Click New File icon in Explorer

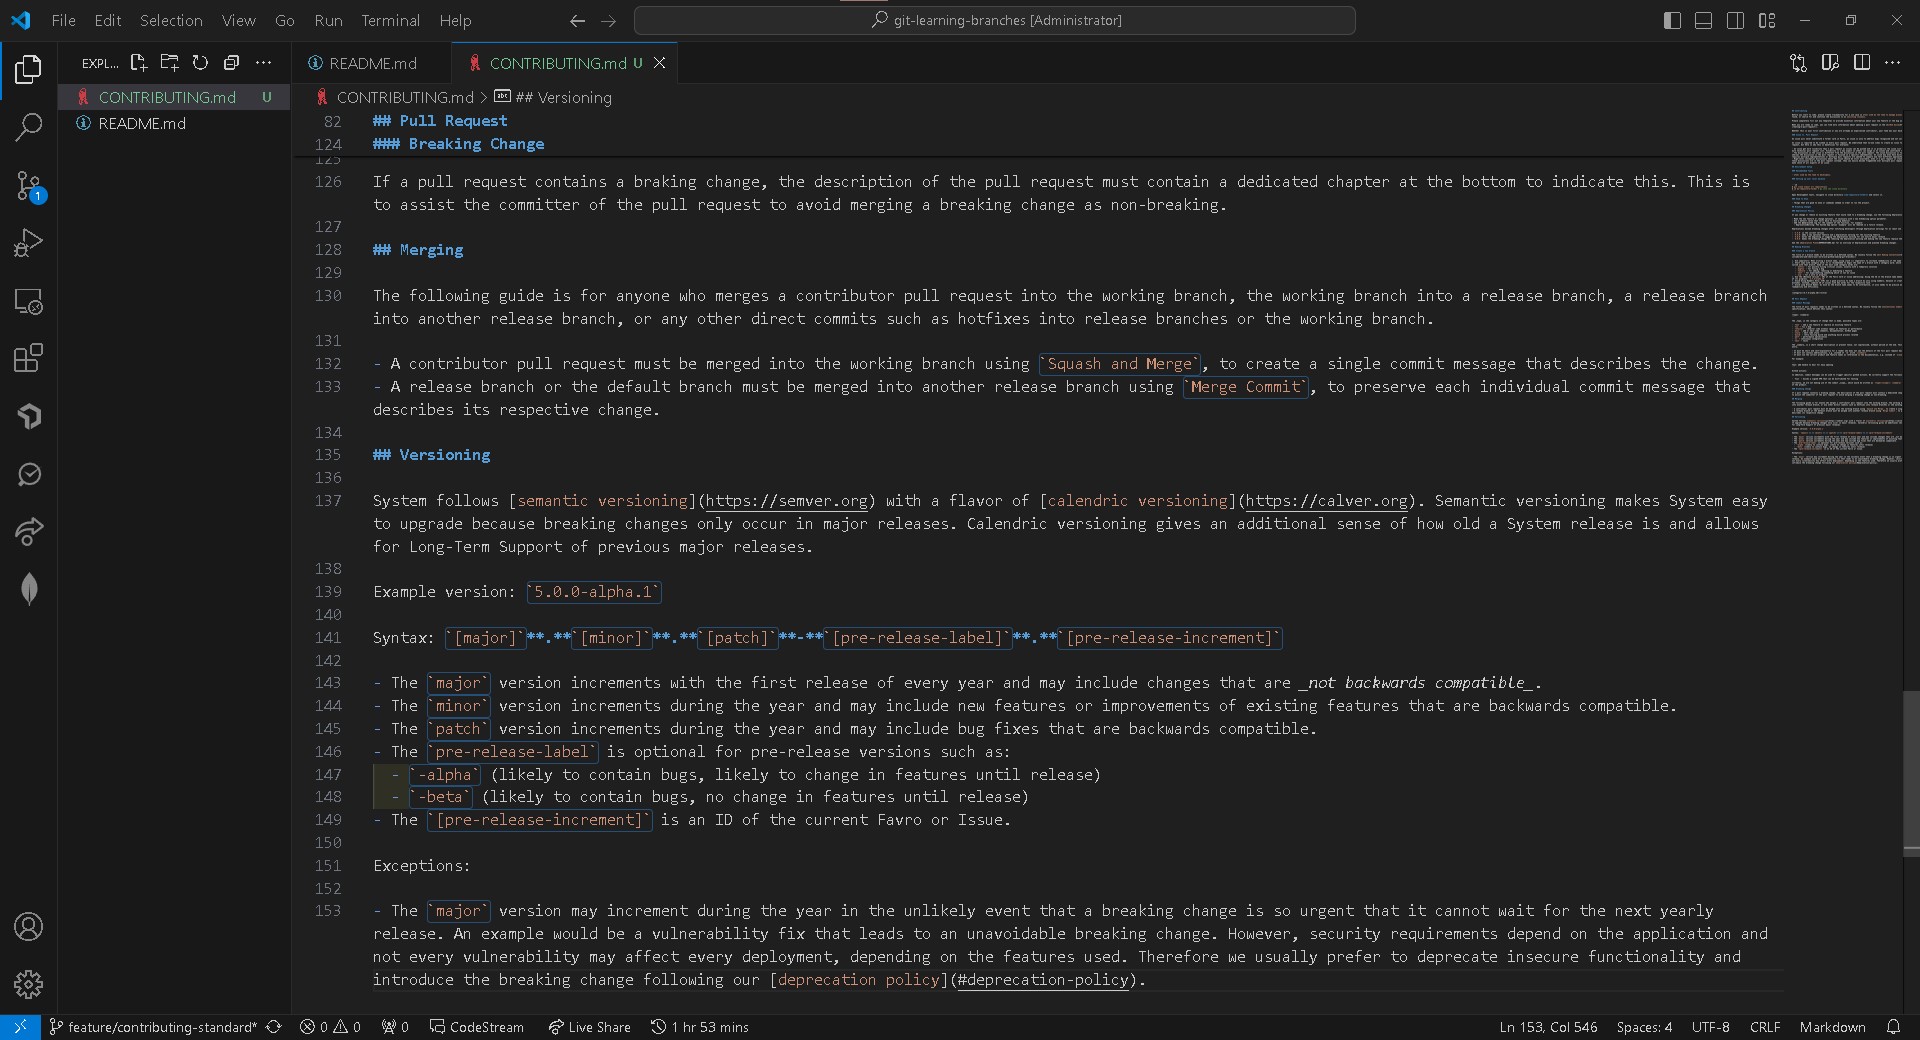coord(138,63)
